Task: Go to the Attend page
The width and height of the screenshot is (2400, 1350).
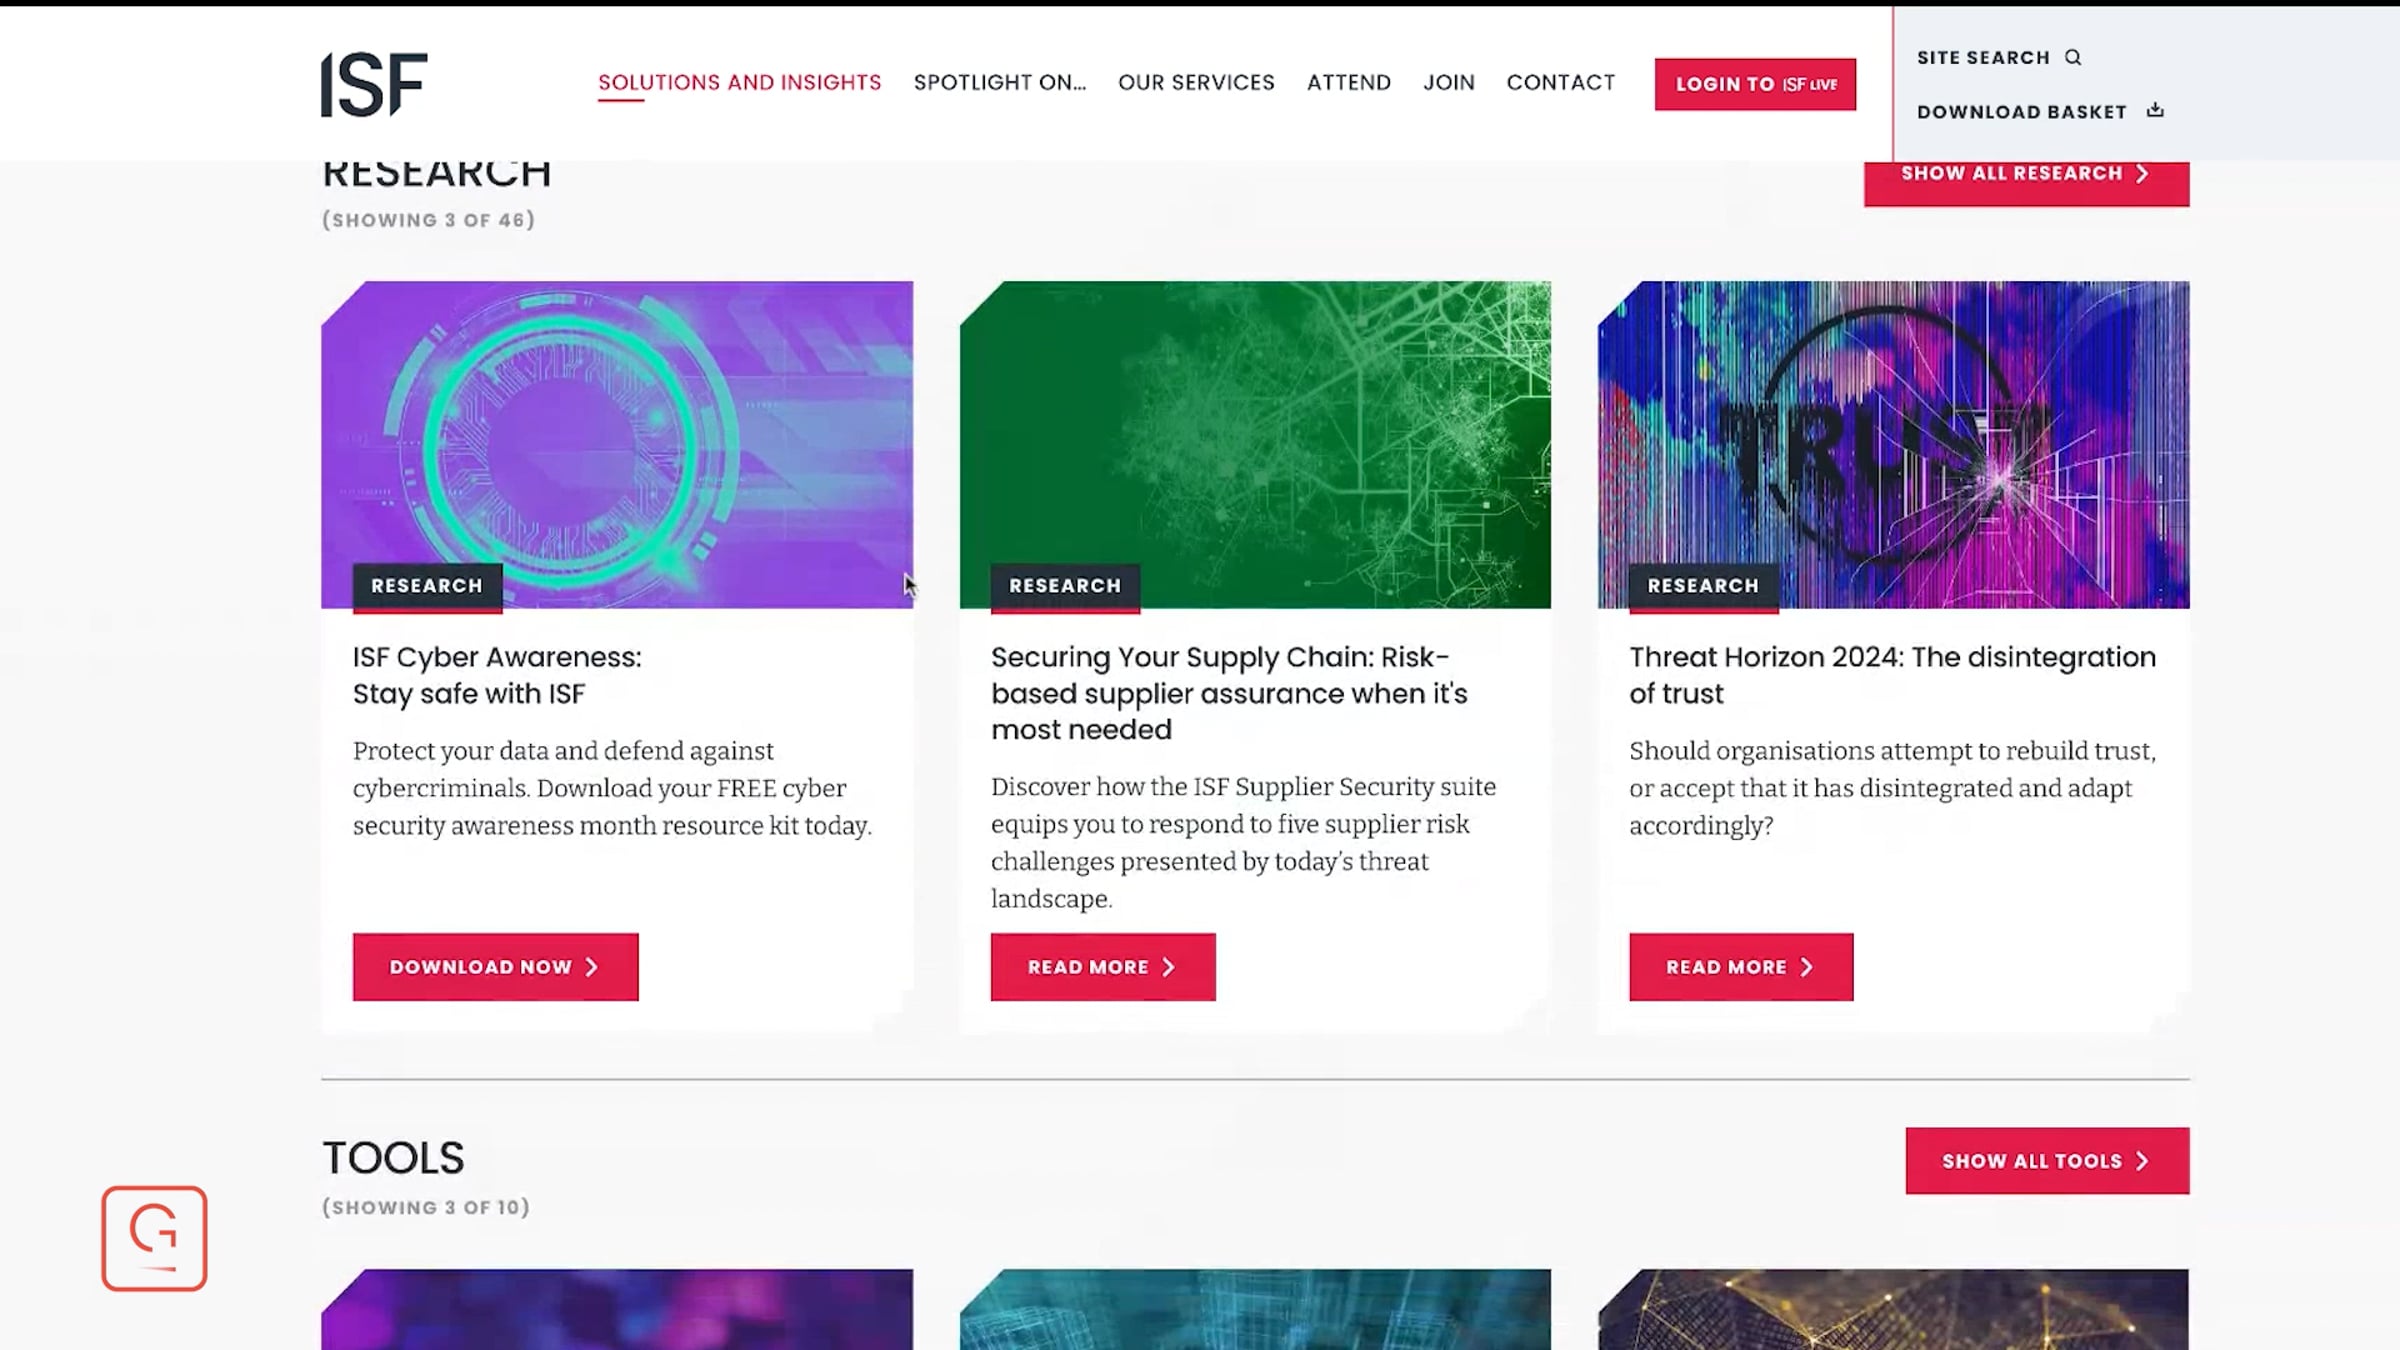Action: 1348,83
